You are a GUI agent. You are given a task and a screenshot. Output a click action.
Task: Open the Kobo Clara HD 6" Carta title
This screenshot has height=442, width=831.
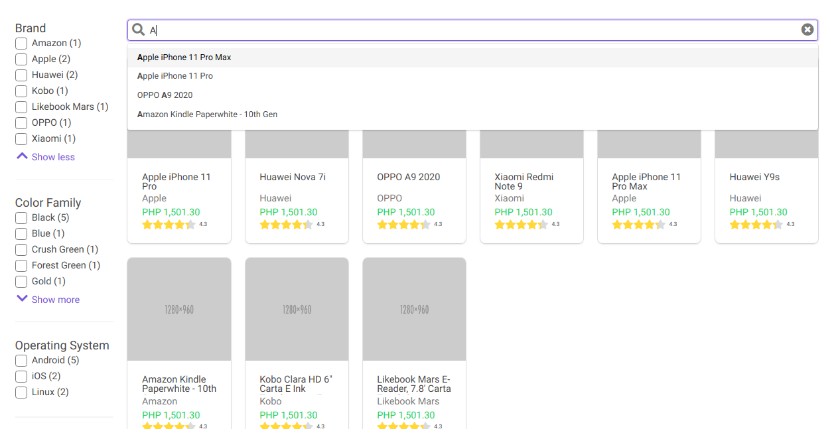(x=296, y=384)
